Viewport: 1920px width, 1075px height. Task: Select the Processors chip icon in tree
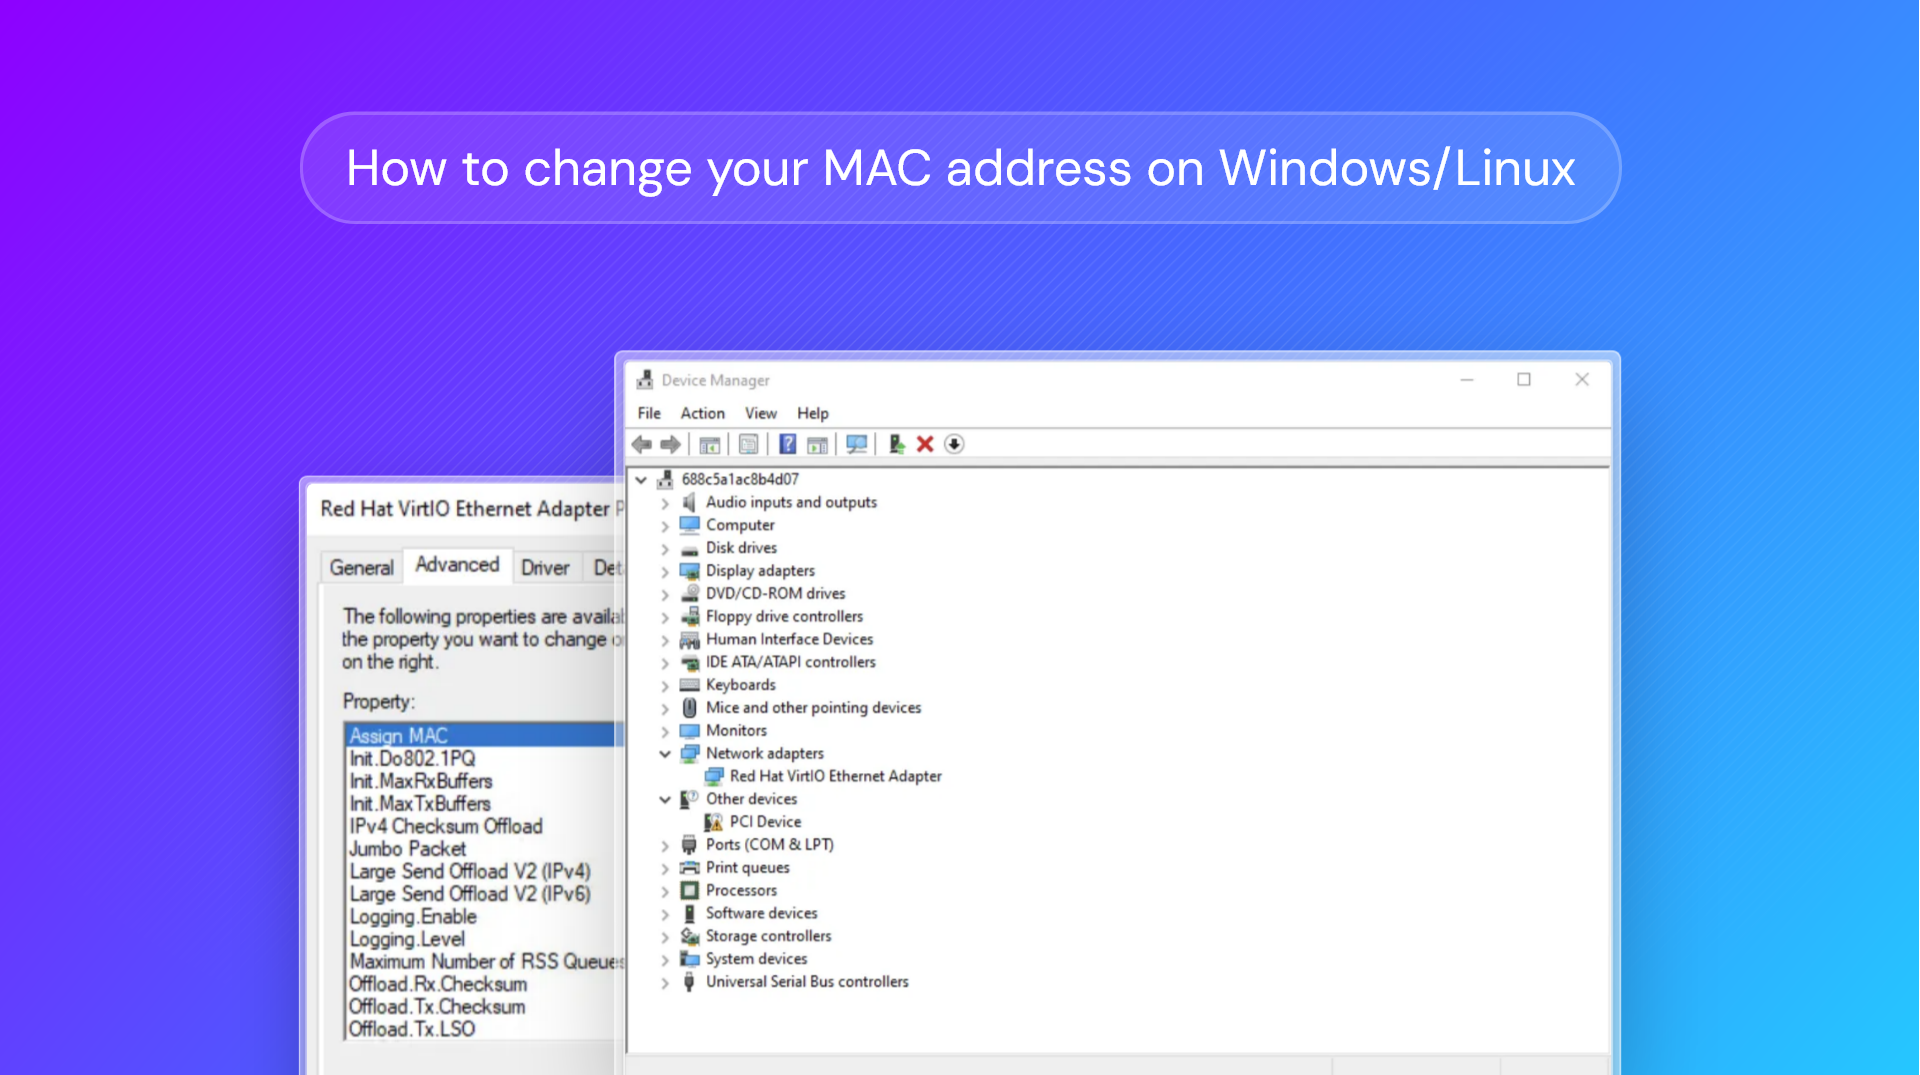(689, 890)
